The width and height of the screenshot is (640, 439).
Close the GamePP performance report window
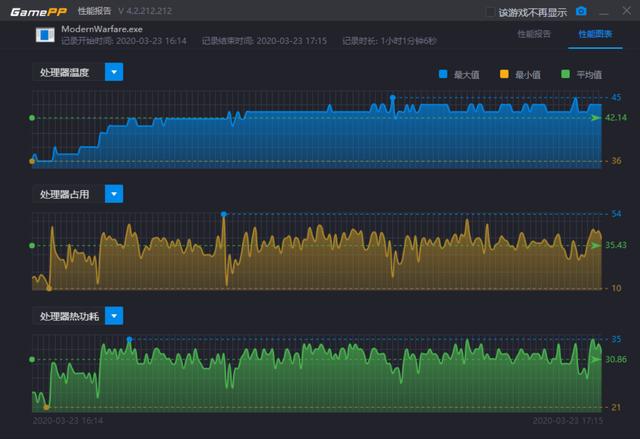pos(627,11)
